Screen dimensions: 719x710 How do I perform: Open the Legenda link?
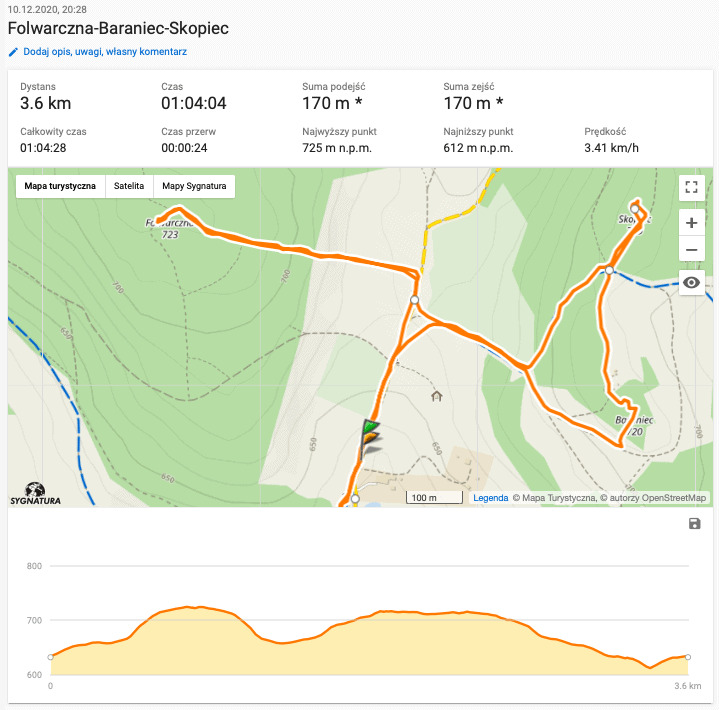click(490, 498)
